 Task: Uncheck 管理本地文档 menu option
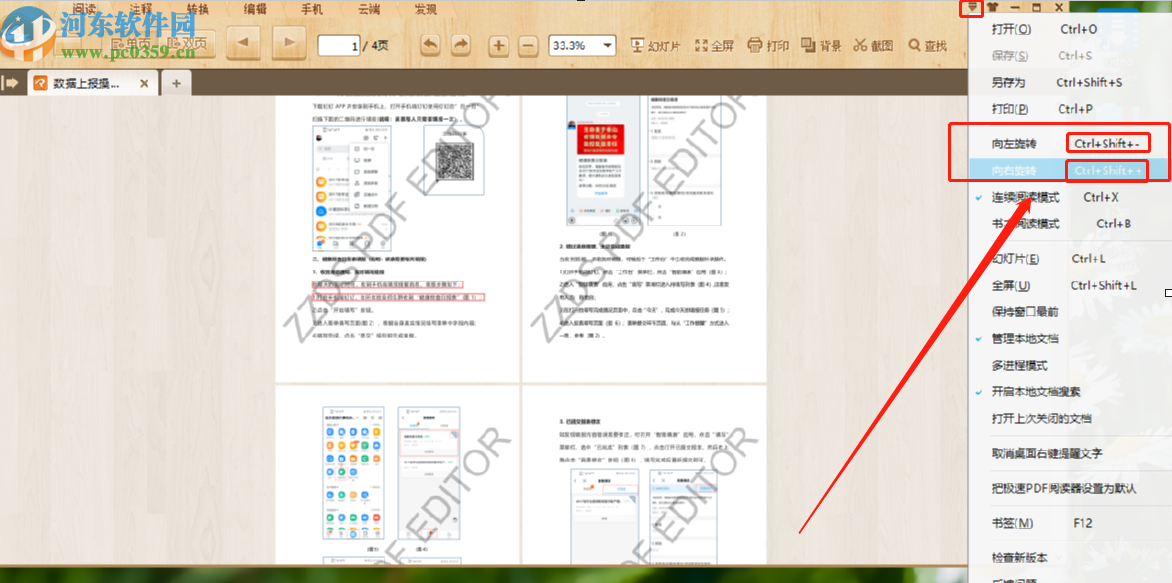tap(1025, 339)
